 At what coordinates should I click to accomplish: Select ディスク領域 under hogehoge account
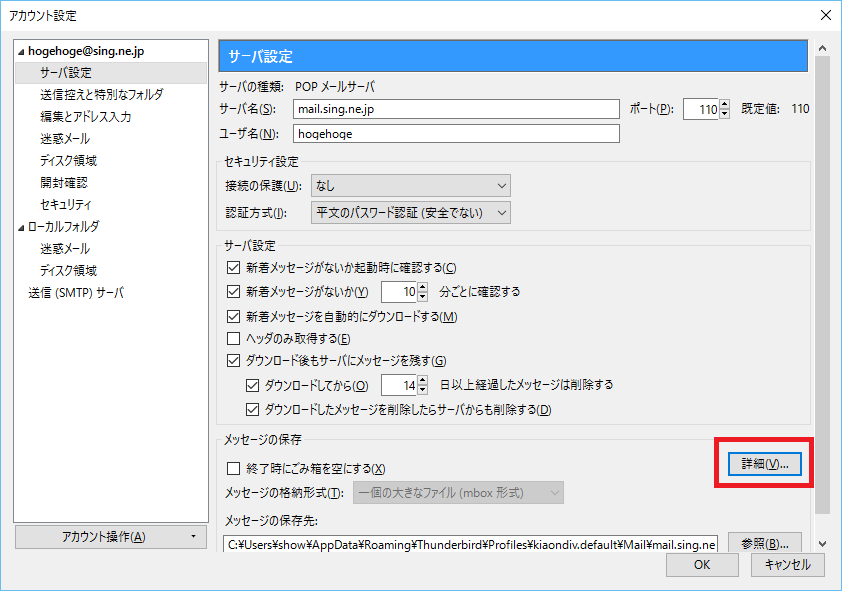[x=68, y=161]
